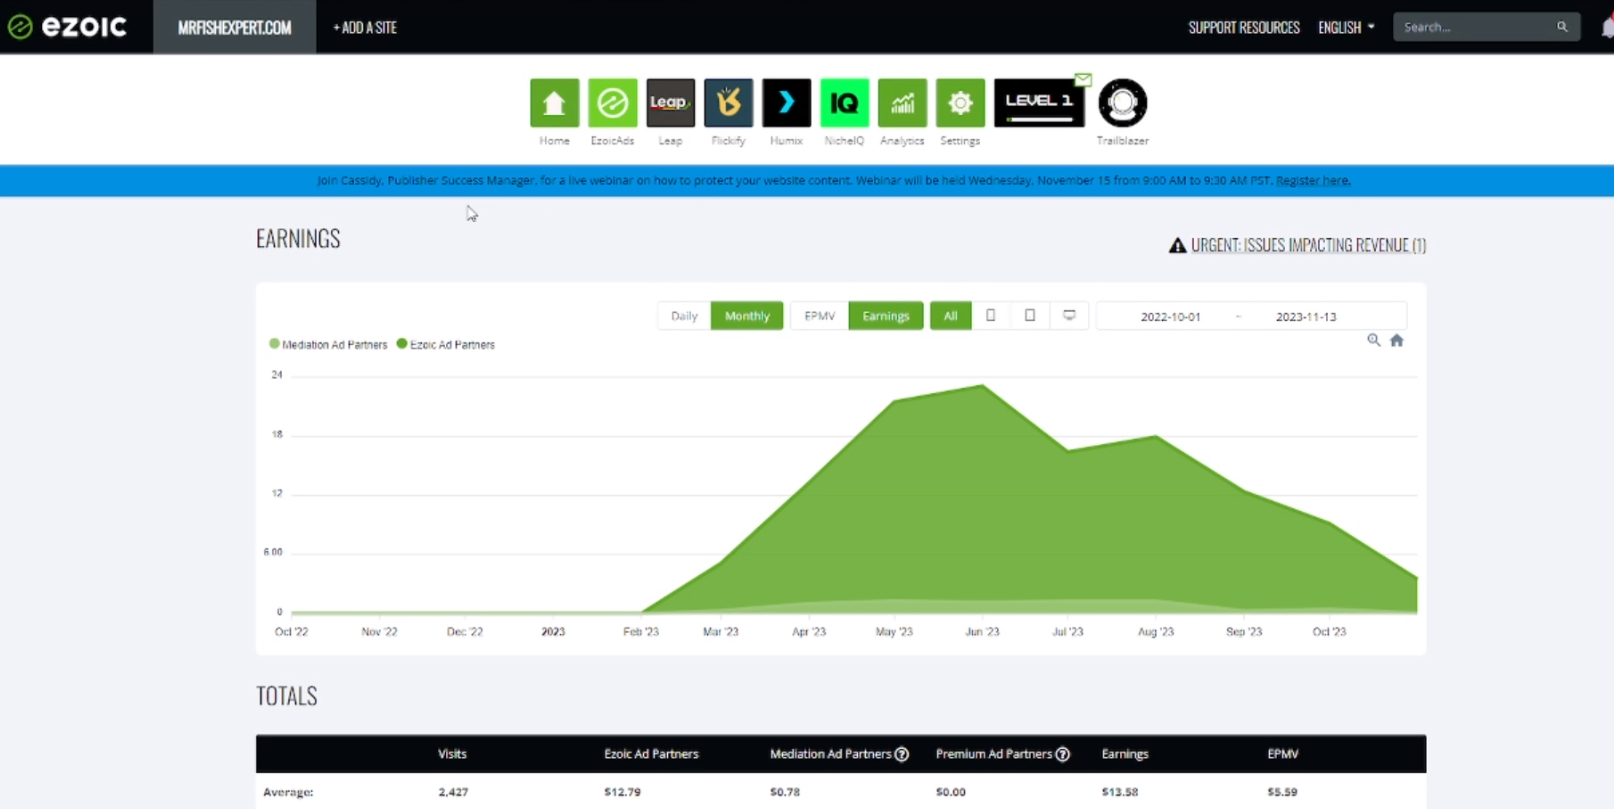Viewport: 1614px width, 809px height.
Task: Click the Jun '23 peak on chart
Action: (x=982, y=386)
